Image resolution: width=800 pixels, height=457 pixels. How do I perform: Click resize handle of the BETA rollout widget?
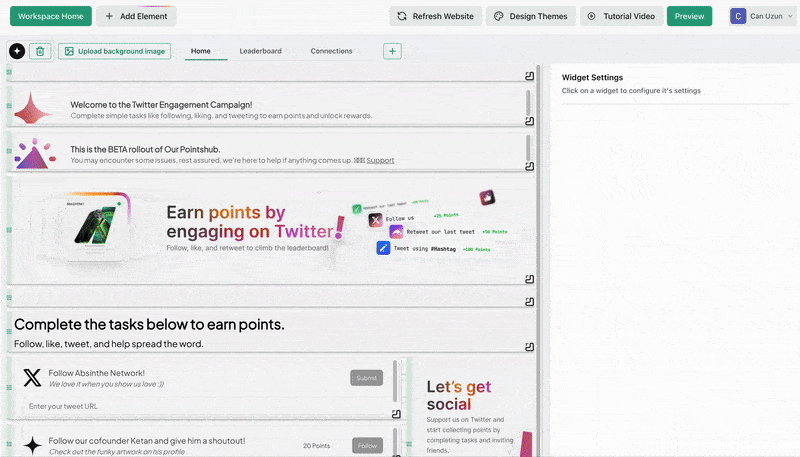tap(530, 166)
